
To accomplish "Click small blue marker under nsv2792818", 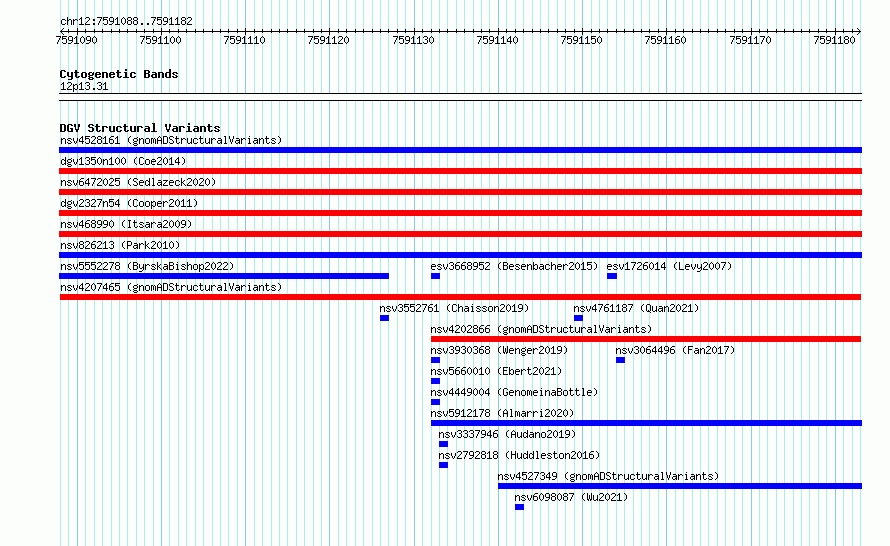I will (x=443, y=465).
